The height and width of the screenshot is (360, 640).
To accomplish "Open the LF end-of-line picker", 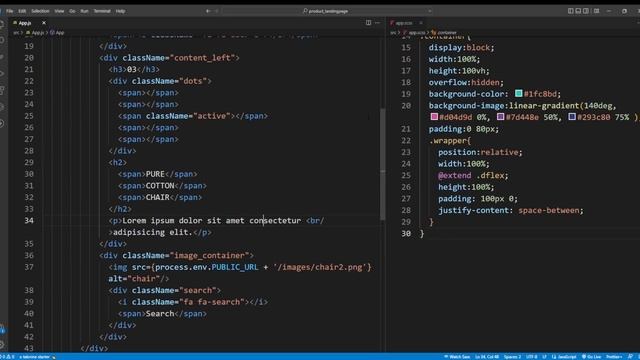I will 544,357.
